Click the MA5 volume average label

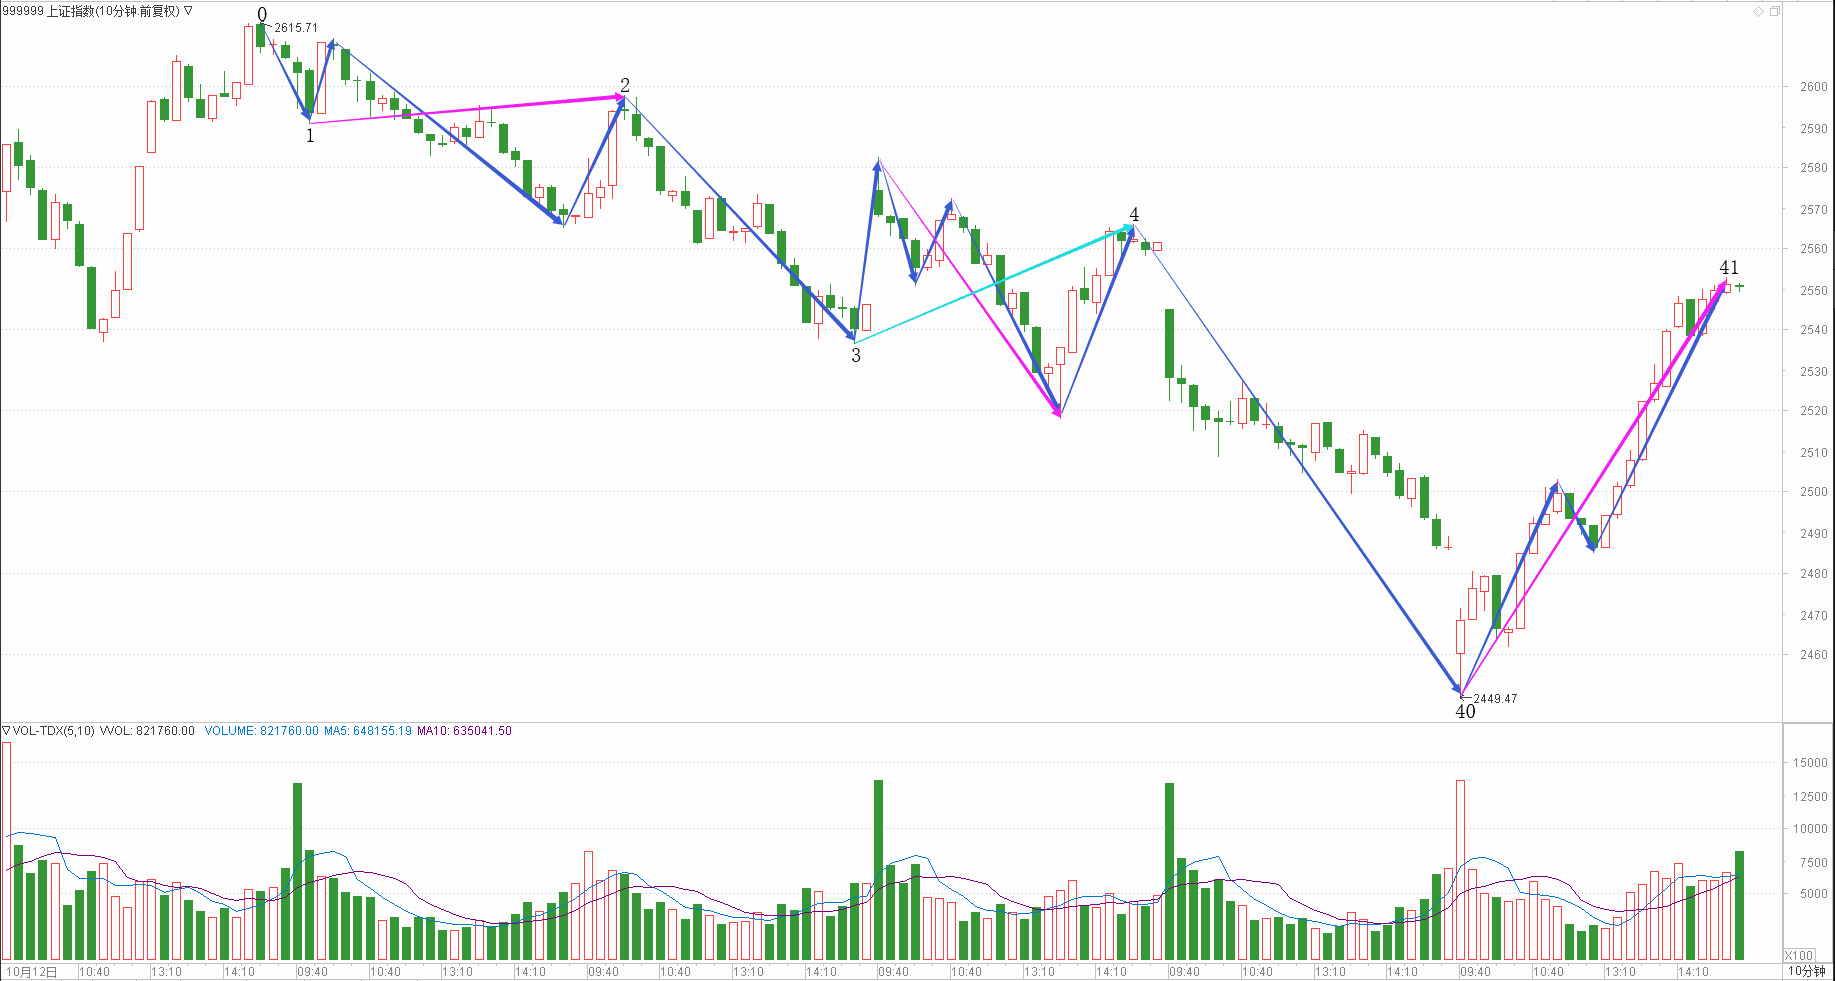pos(367,731)
